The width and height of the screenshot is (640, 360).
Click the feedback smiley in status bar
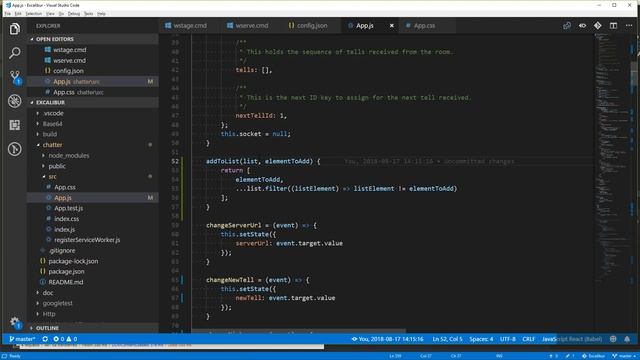click(613, 339)
